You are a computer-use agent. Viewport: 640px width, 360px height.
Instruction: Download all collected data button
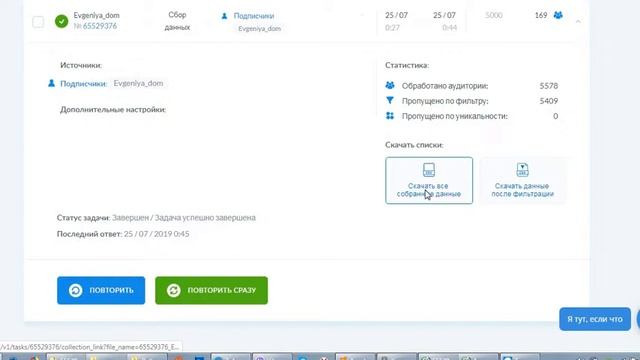[x=429, y=180]
